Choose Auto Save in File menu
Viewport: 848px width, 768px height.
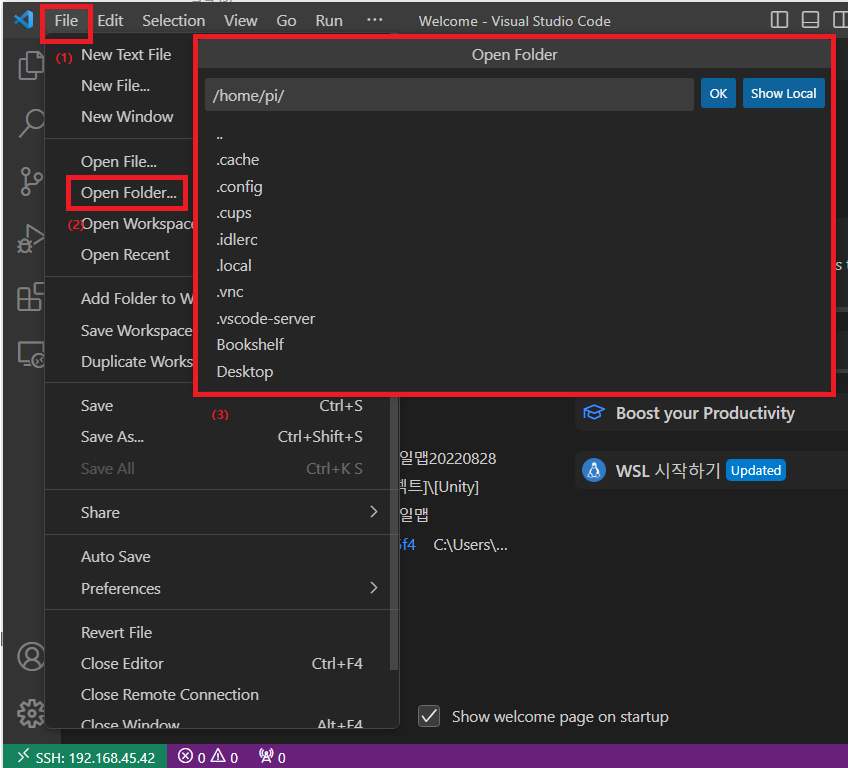click(222, 557)
